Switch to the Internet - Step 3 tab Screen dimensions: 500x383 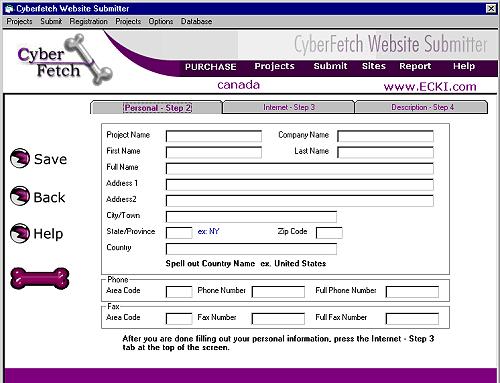(289, 107)
